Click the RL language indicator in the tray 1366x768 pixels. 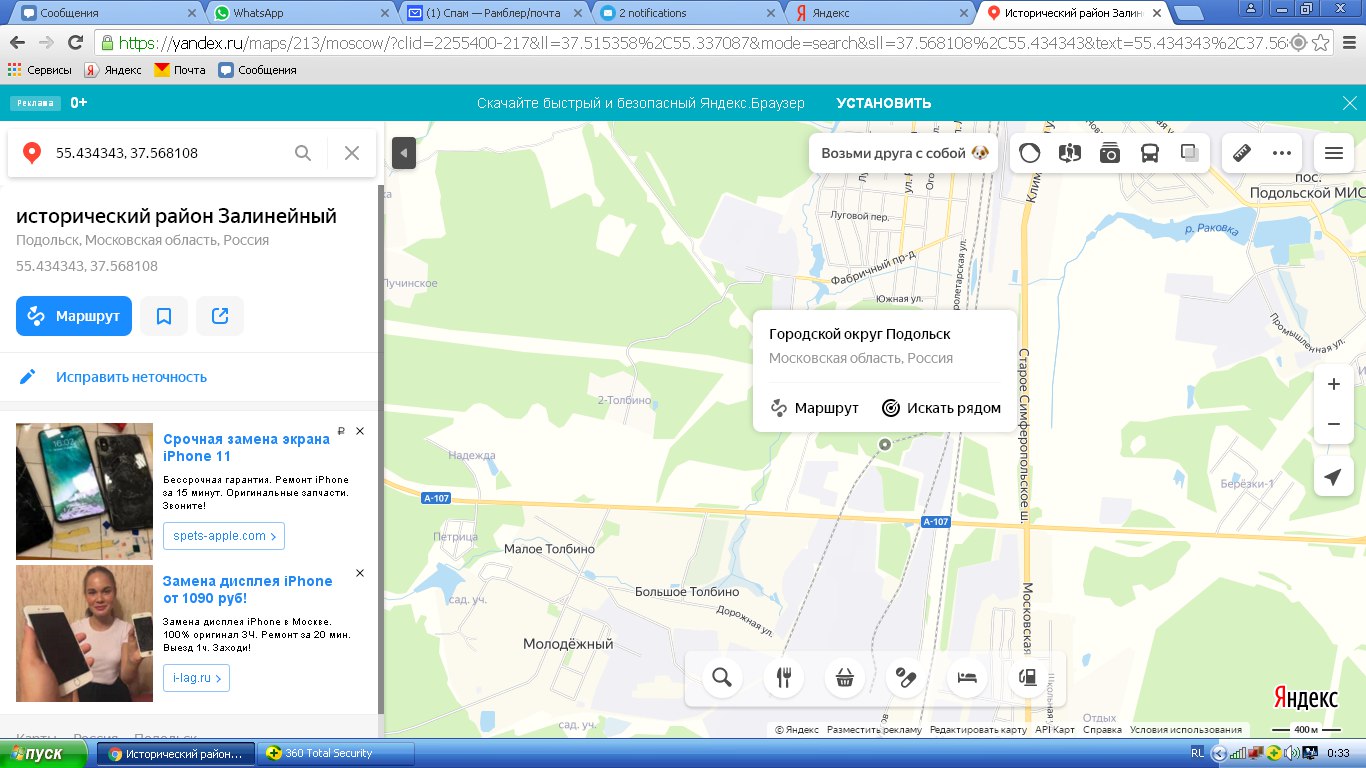click(x=1198, y=753)
